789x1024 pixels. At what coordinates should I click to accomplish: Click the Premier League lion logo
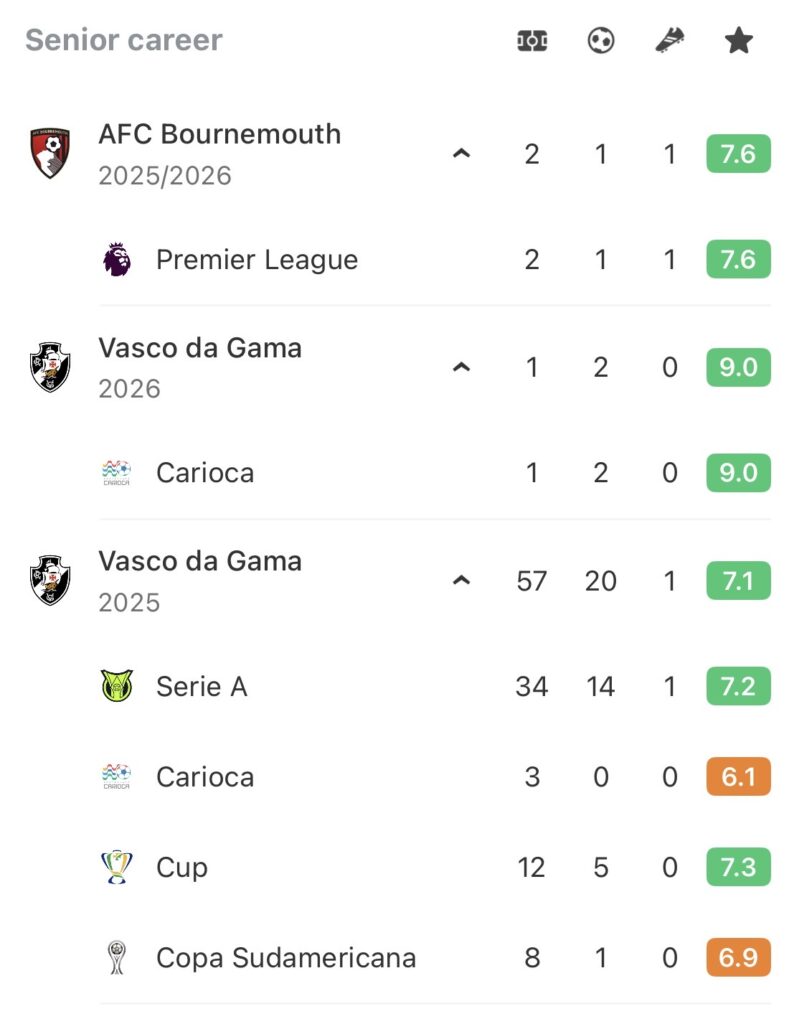(117, 260)
